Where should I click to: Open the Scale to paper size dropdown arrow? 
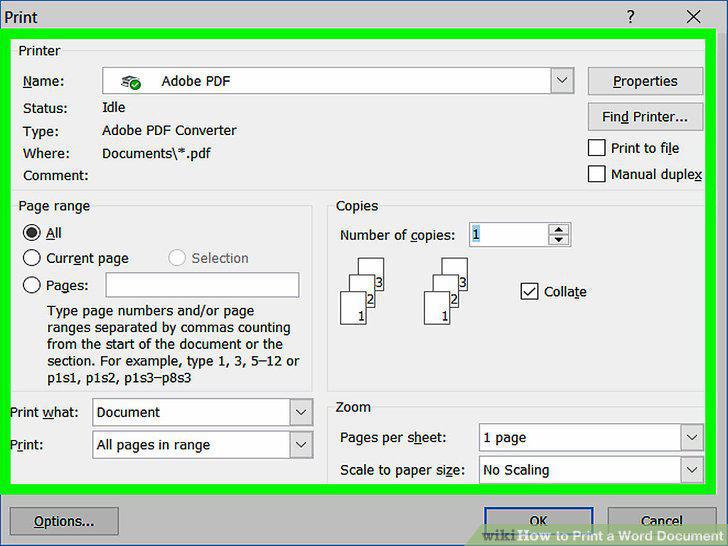692,469
